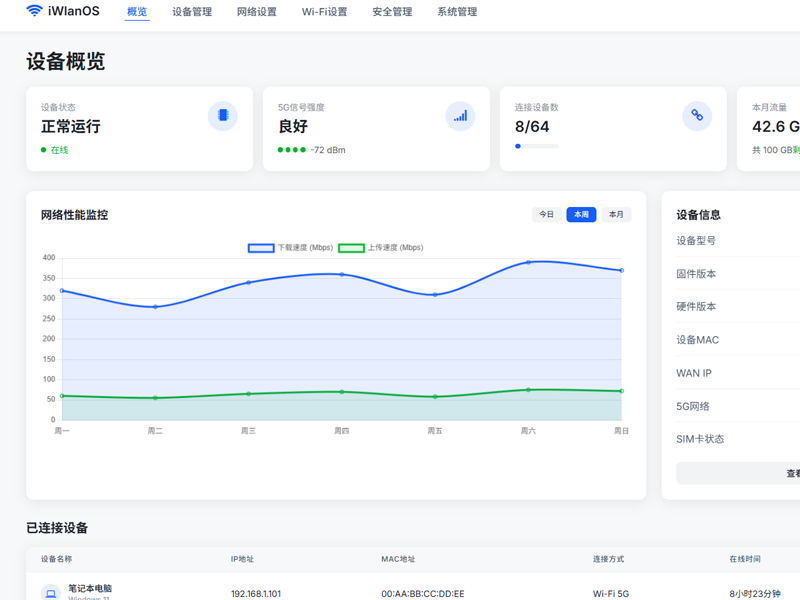Click the green upload legend swatch

tap(351, 248)
